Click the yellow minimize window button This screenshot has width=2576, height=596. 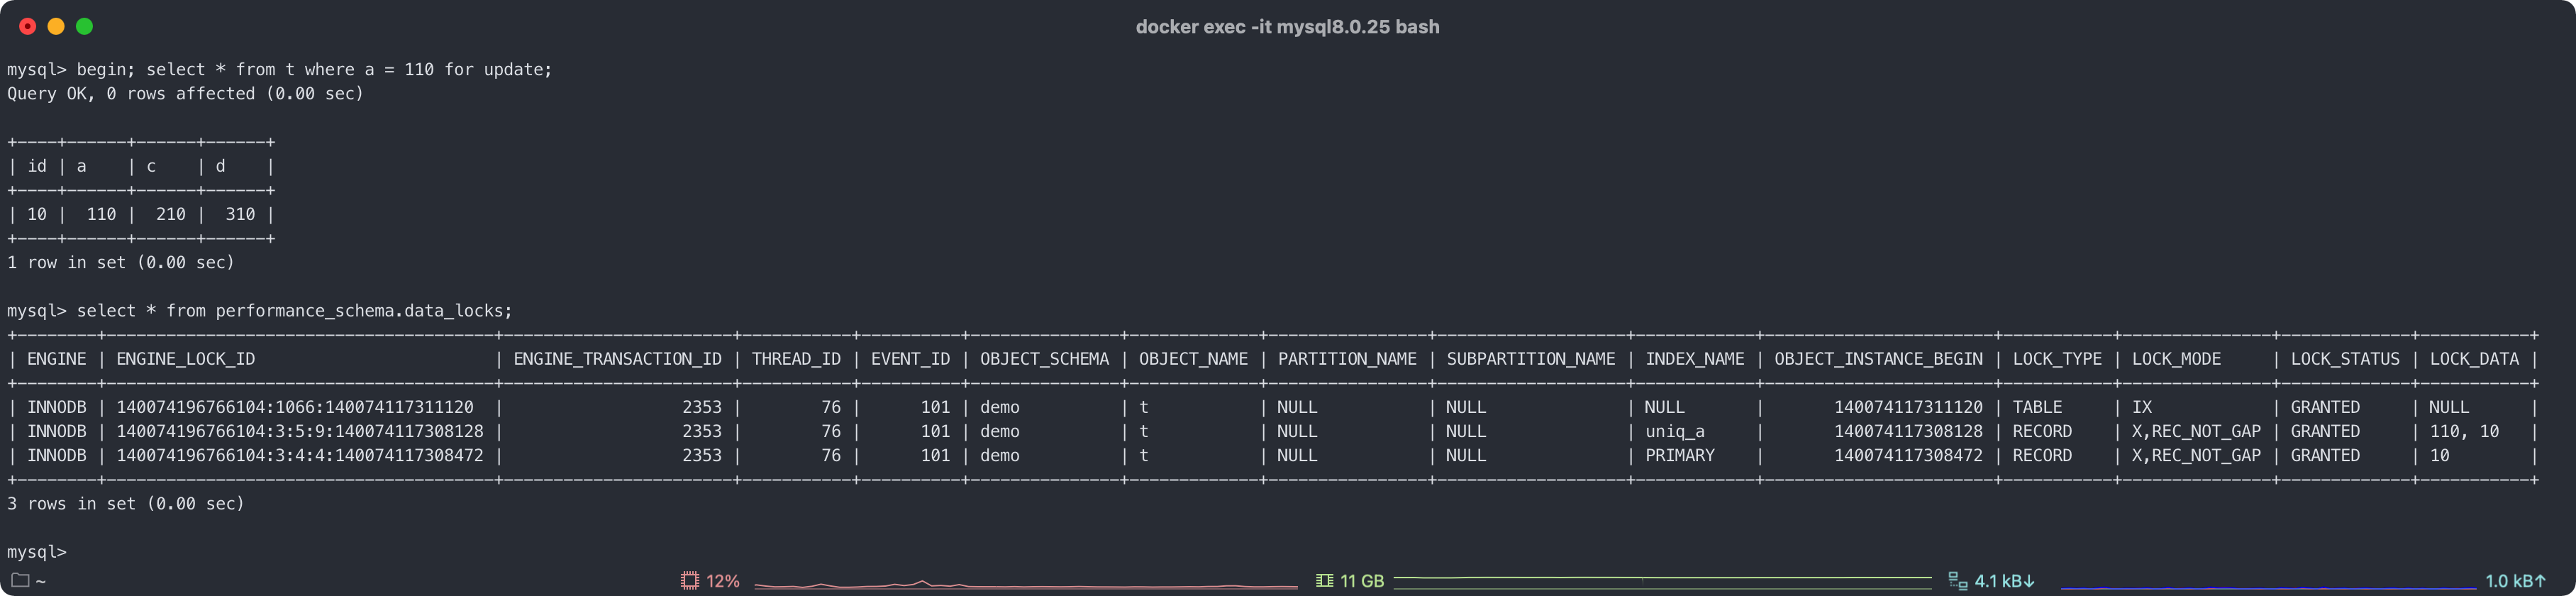(x=56, y=27)
